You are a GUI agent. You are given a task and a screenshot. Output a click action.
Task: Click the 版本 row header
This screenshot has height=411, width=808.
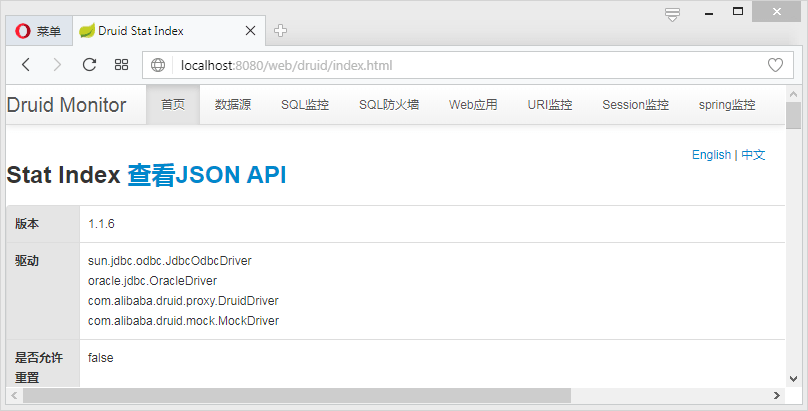43,224
